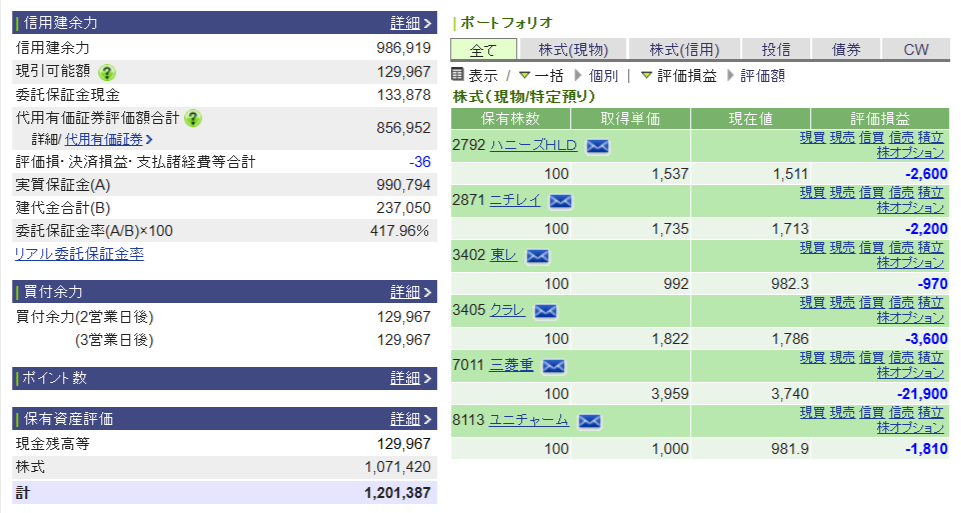Click 株オプション link for 三菱重
Viewport: 961px width, 513px height.
pyautogui.click(x=910, y=372)
